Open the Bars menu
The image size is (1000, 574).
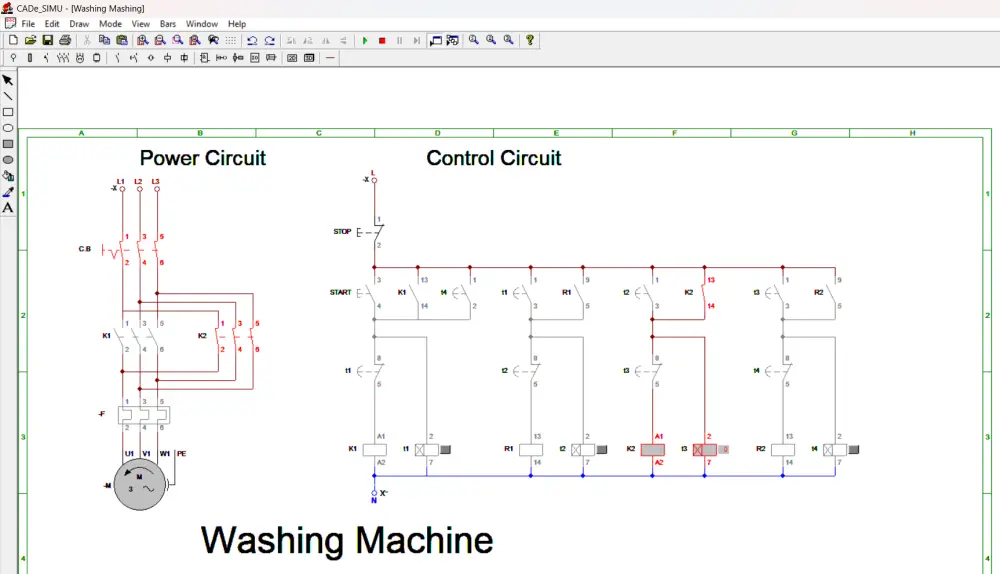(x=168, y=24)
